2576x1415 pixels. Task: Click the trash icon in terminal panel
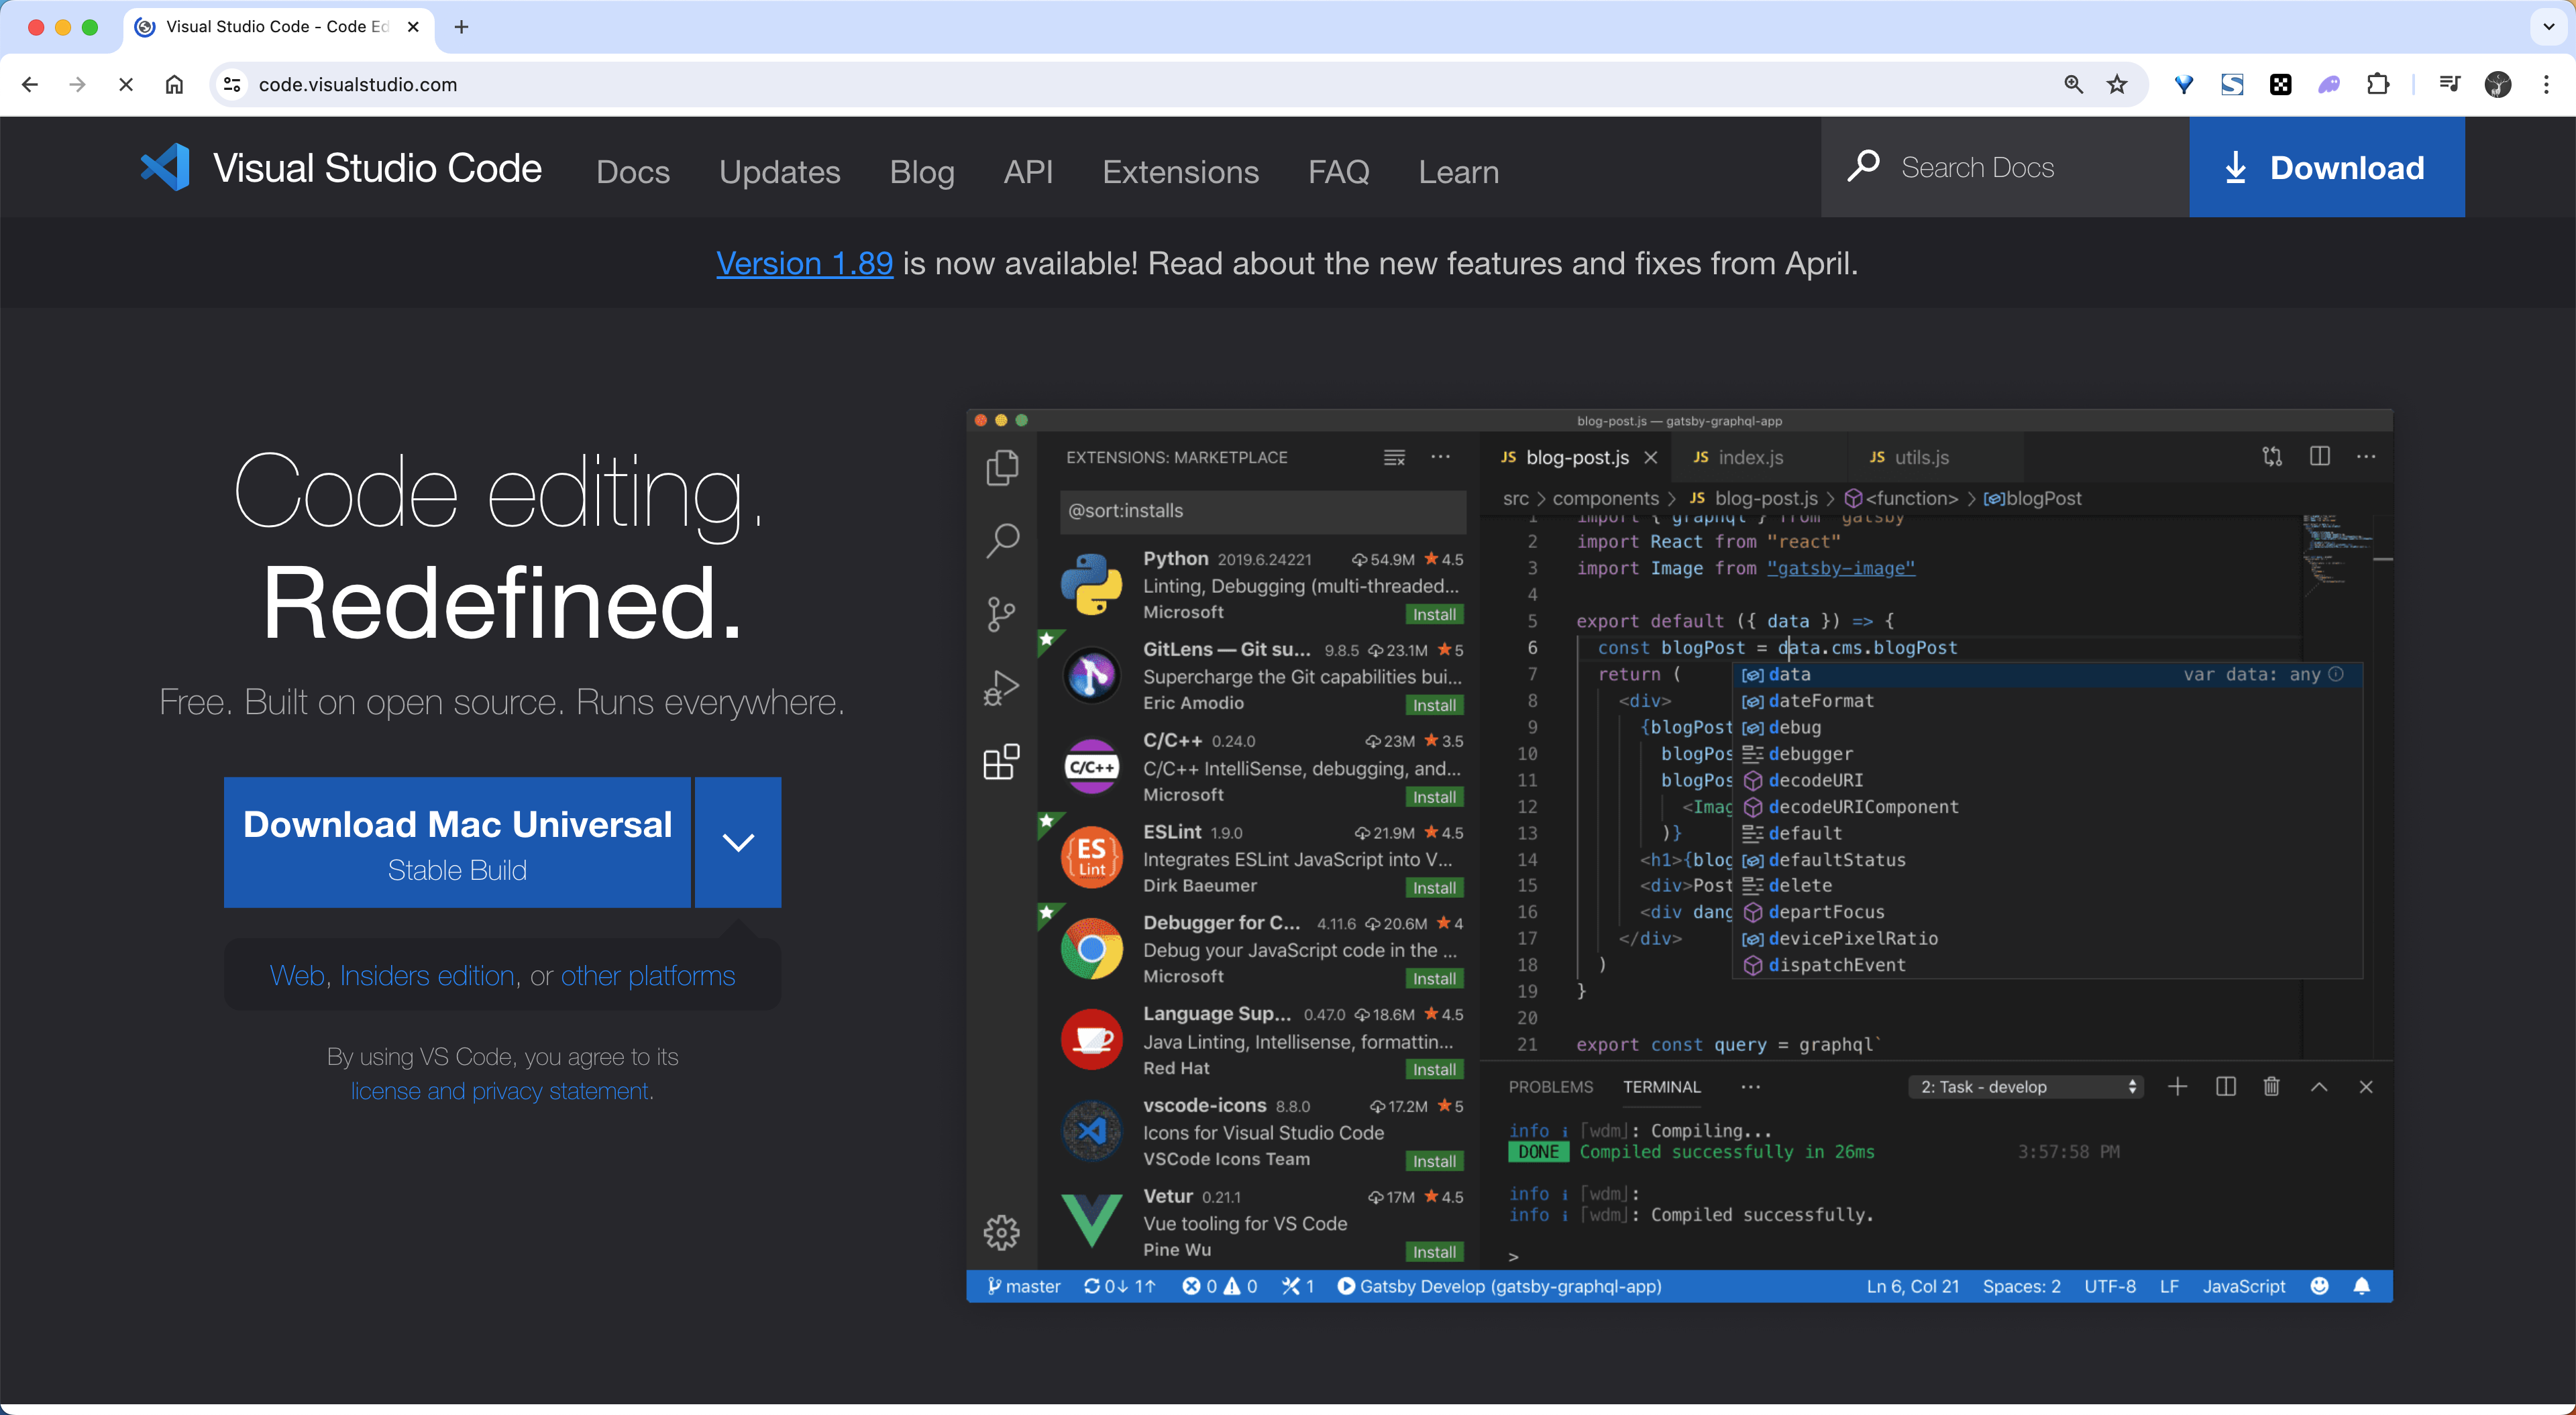[2272, 1087]
